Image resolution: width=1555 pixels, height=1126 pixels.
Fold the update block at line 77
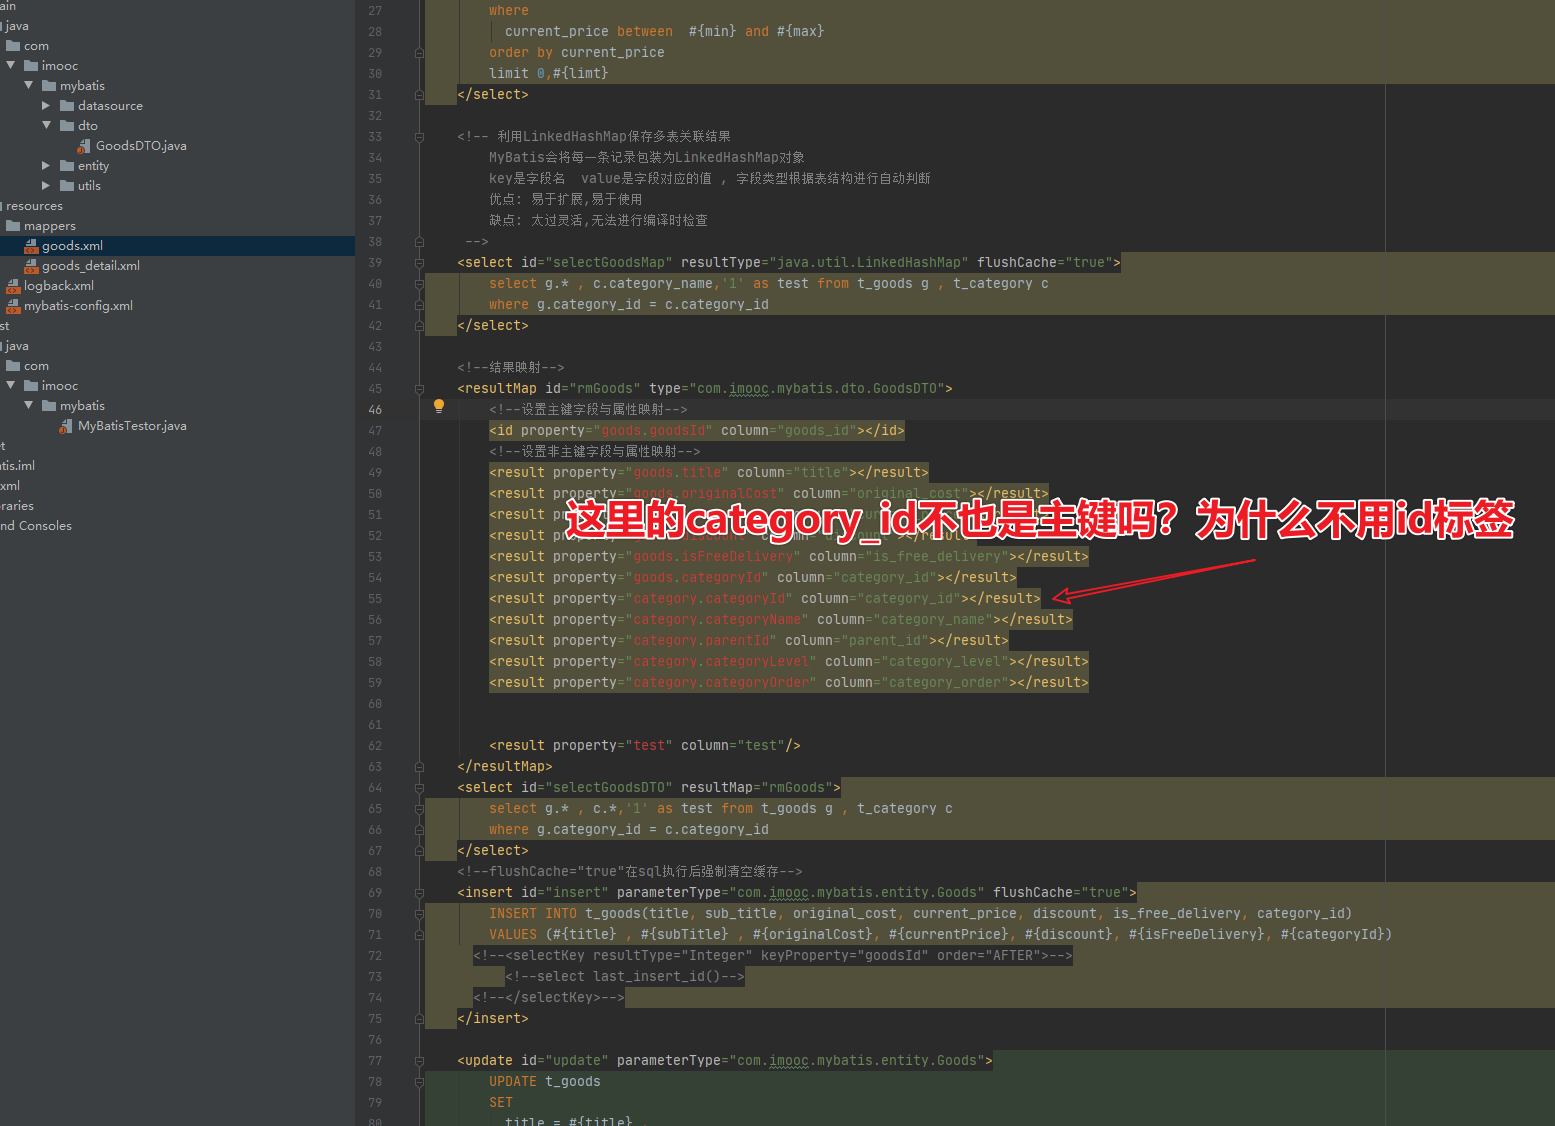(x=419, y=1061)
